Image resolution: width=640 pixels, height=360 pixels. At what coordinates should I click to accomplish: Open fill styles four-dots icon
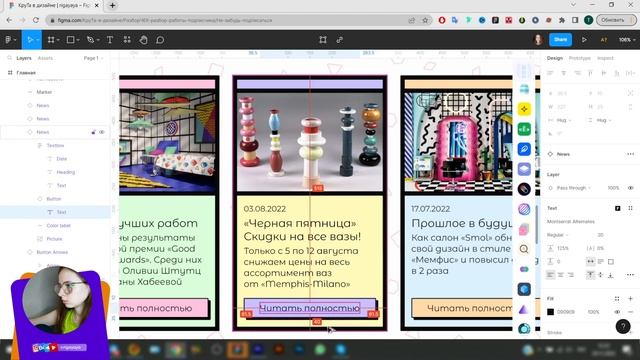click(x=617, y=298)
